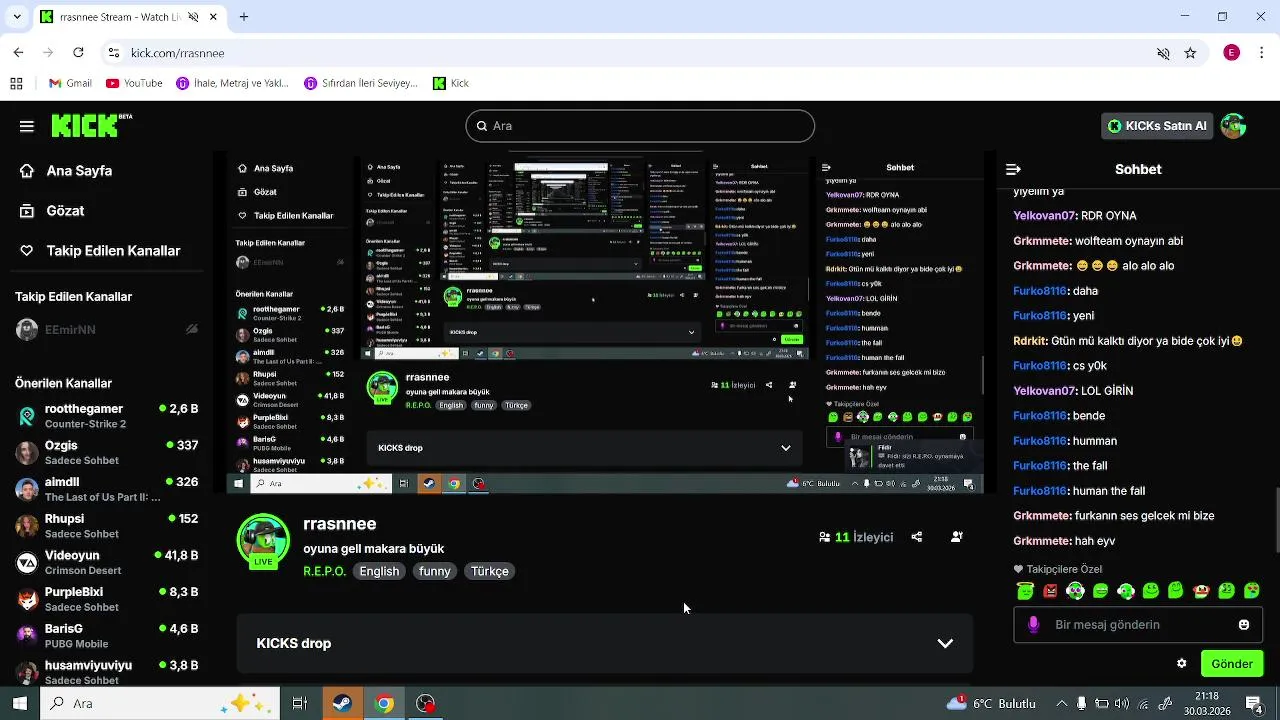The height and width of the screenshot is (720, 1280).
Task: Collapse chat using the Sohbet panel arrow icon
Action: click(1013, 169)
